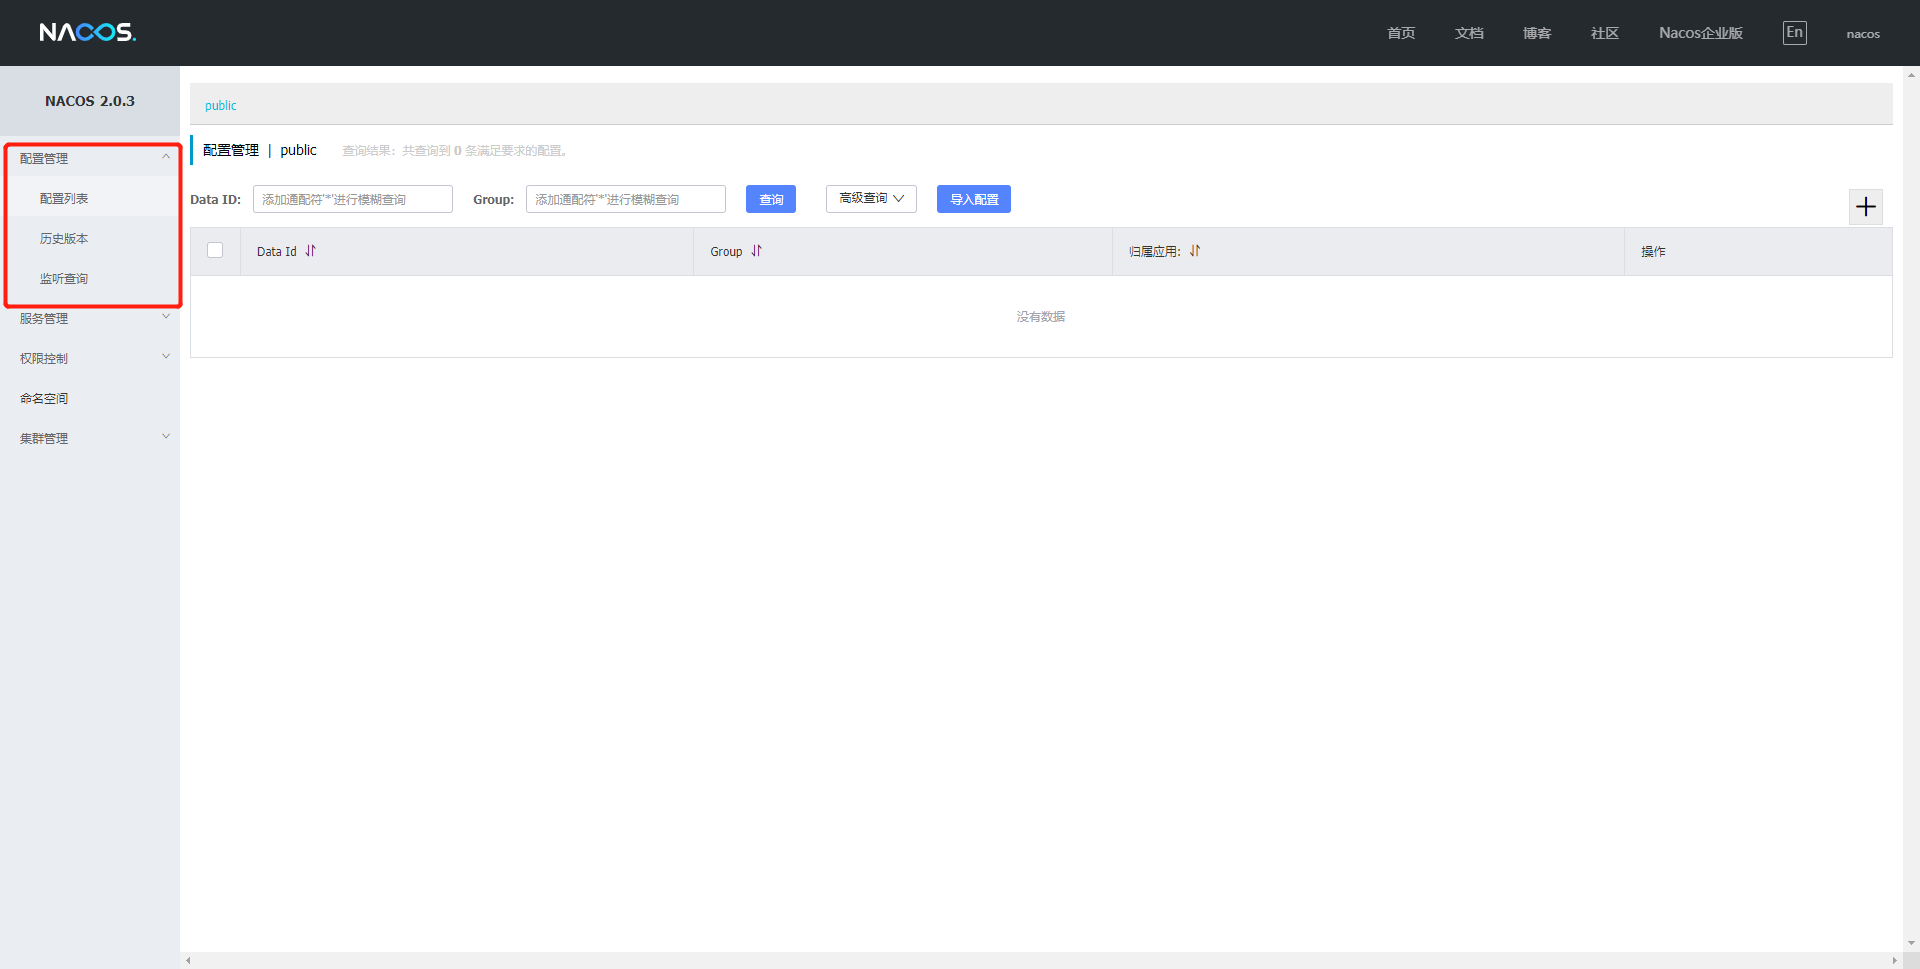The image size is (1920, 969).
Task: Expand the 权限控制 menu
Action: 90,358
